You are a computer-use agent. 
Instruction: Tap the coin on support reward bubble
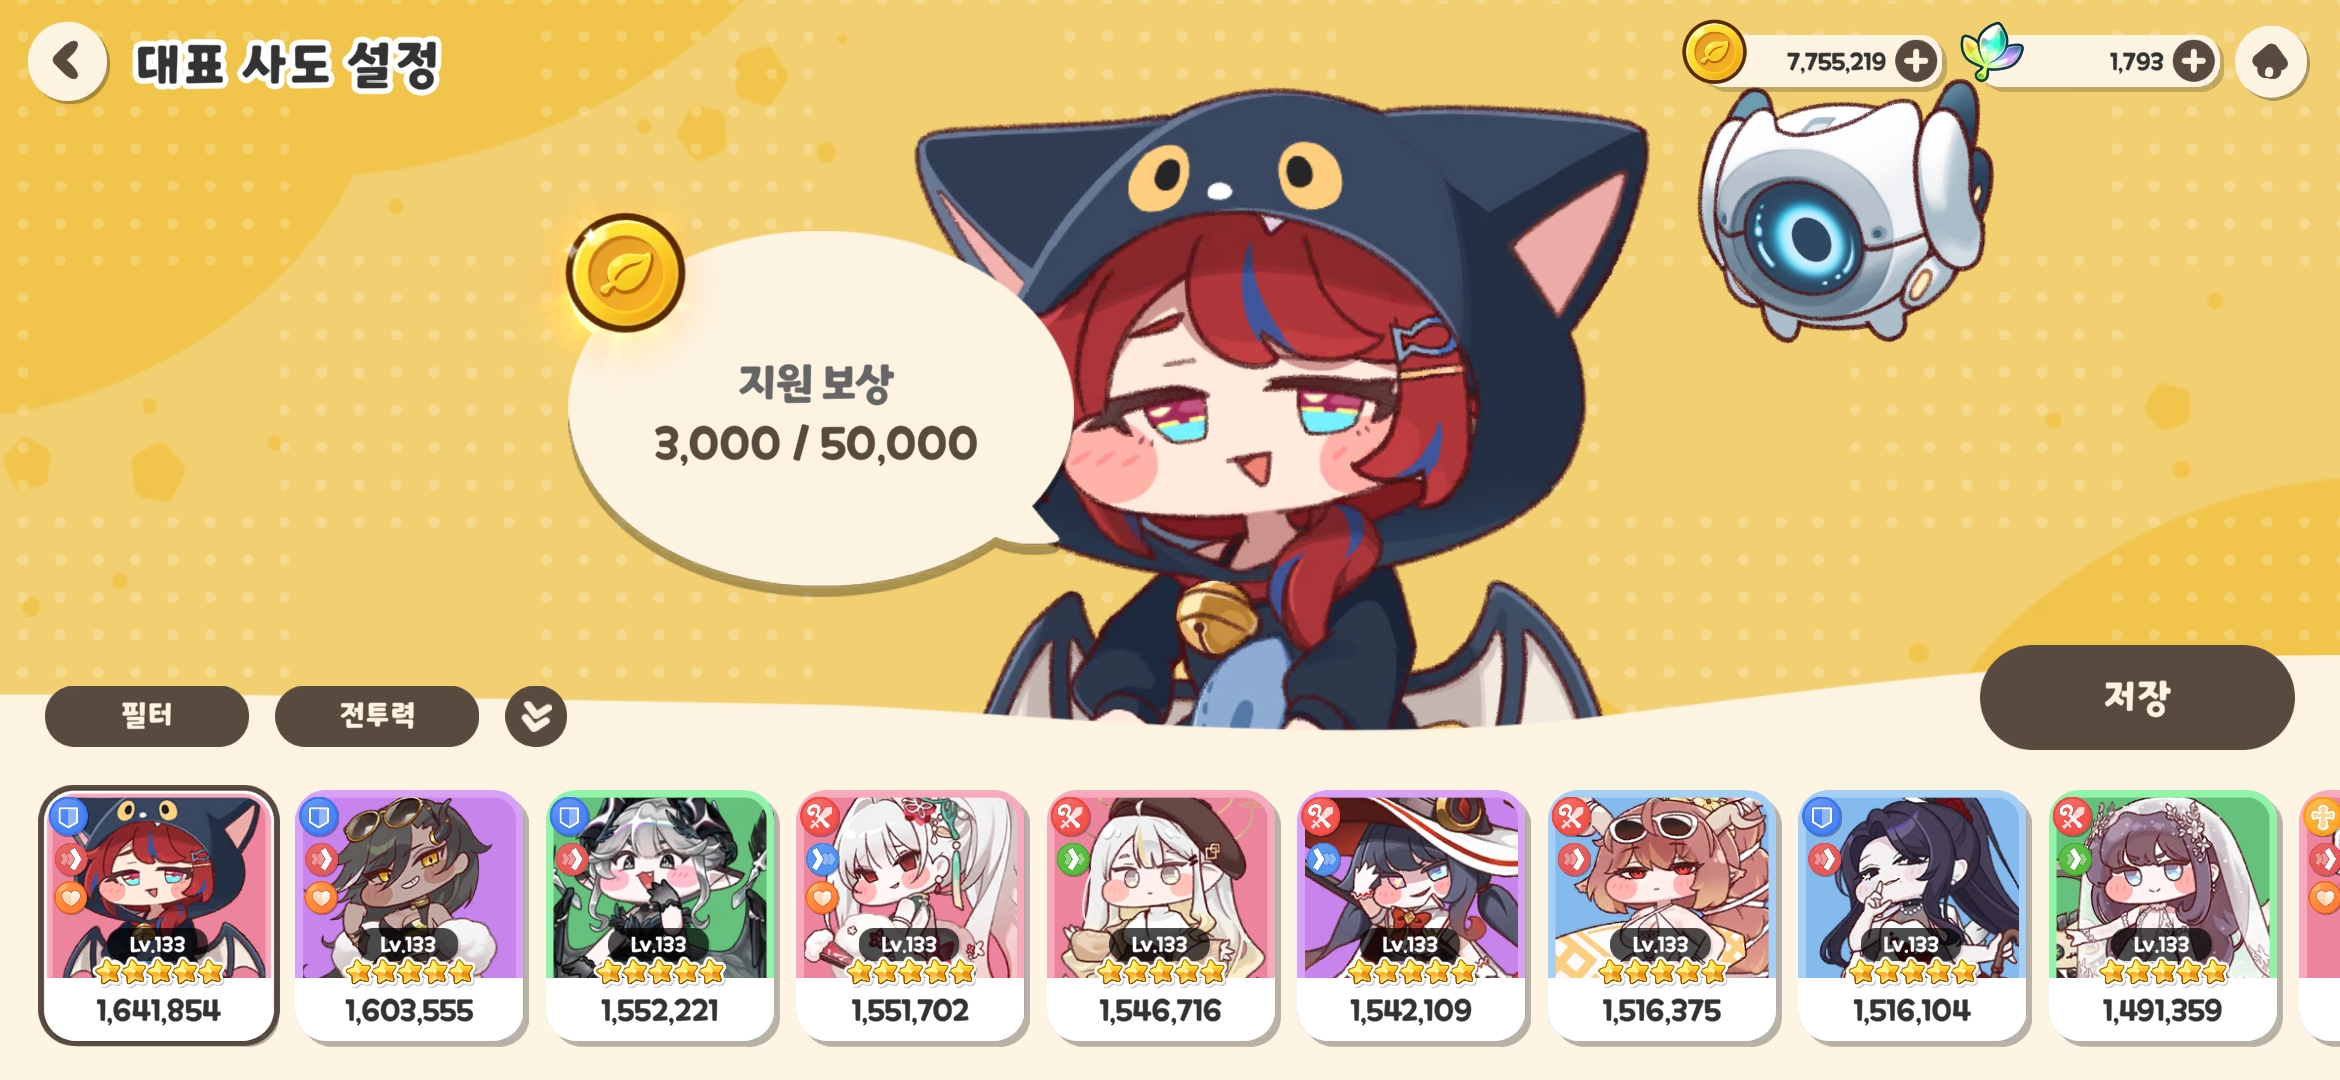(626, 273)
